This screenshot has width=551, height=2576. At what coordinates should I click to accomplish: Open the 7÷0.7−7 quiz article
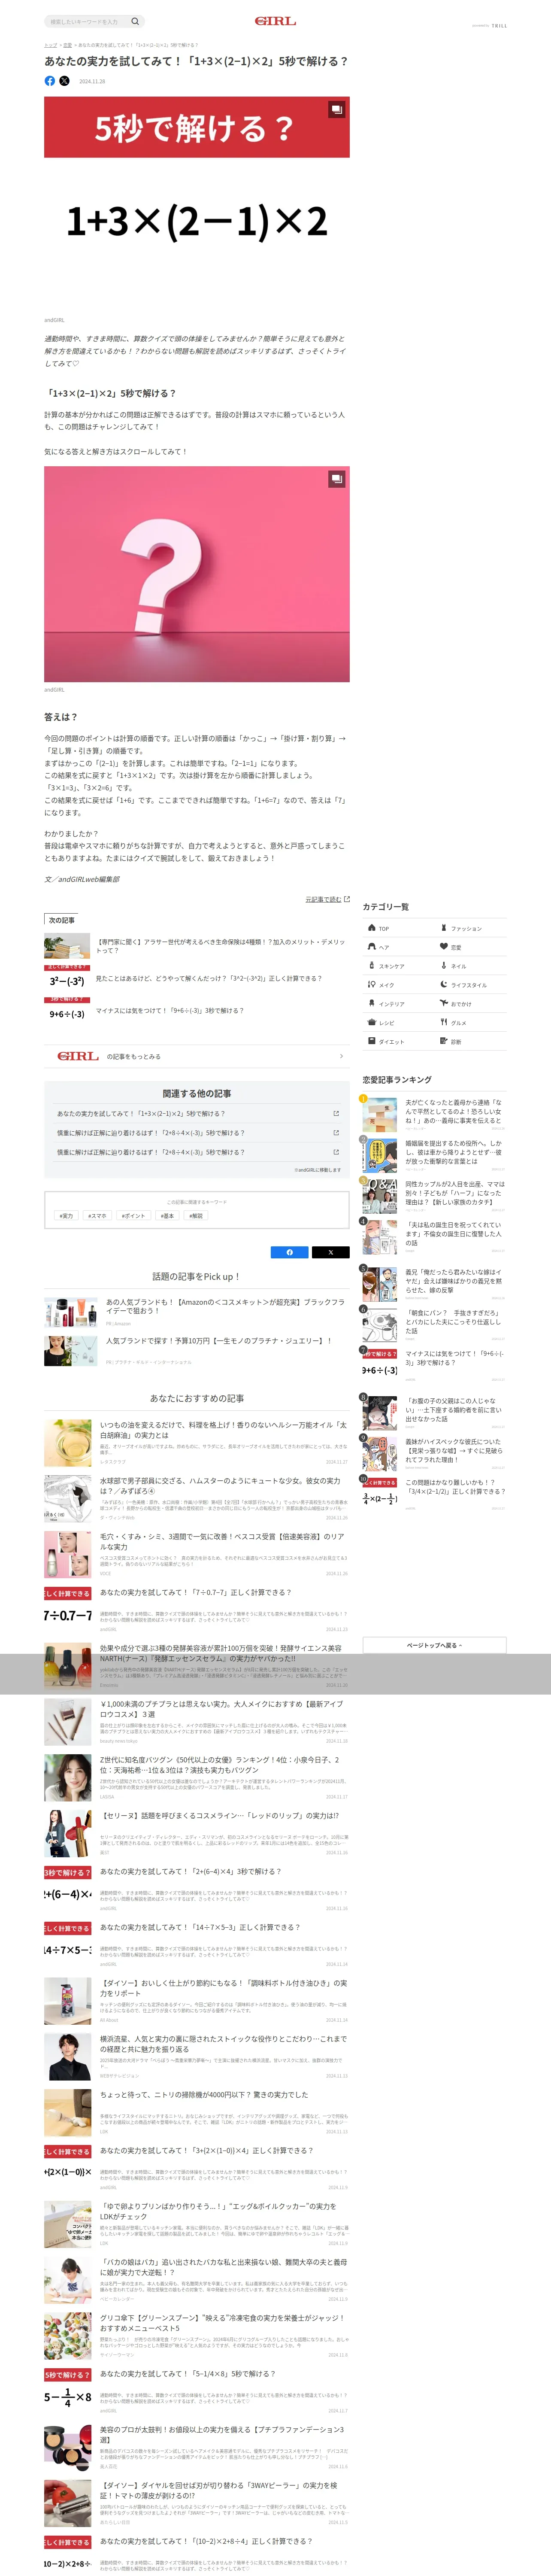click(196, 1610)
